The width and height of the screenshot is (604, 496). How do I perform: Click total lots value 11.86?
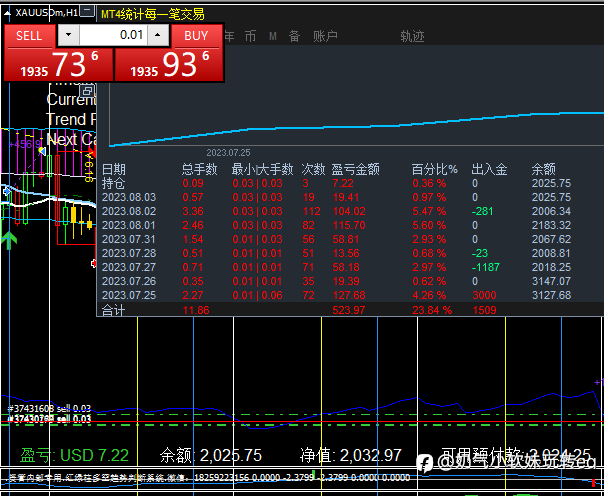[x=196, y=310]
